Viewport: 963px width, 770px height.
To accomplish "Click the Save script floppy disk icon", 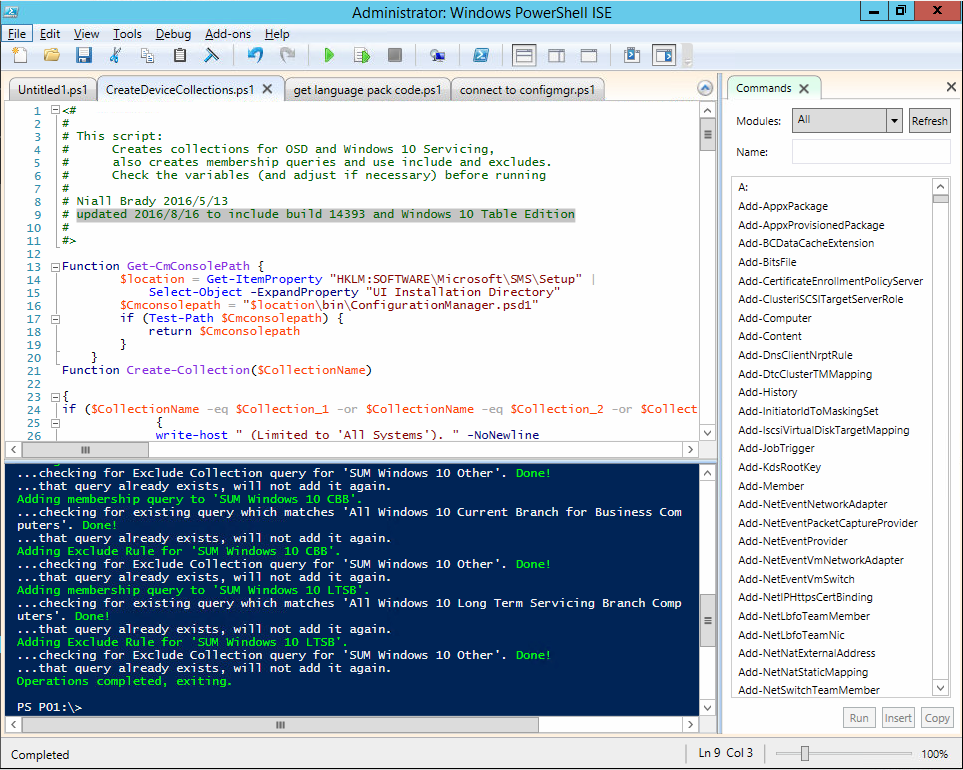I will (84, 56).
